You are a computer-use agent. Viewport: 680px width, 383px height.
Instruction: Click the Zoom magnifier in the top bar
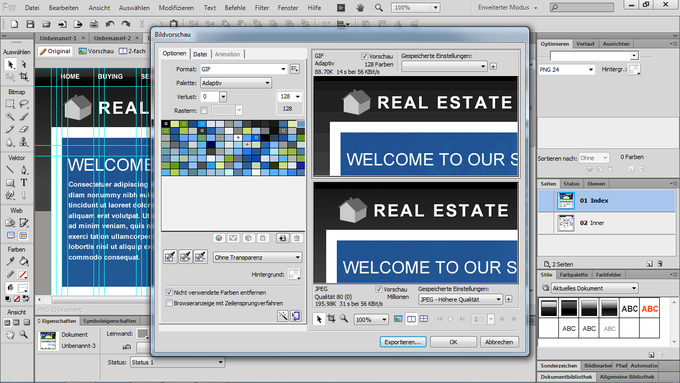[x=379, y=8]
